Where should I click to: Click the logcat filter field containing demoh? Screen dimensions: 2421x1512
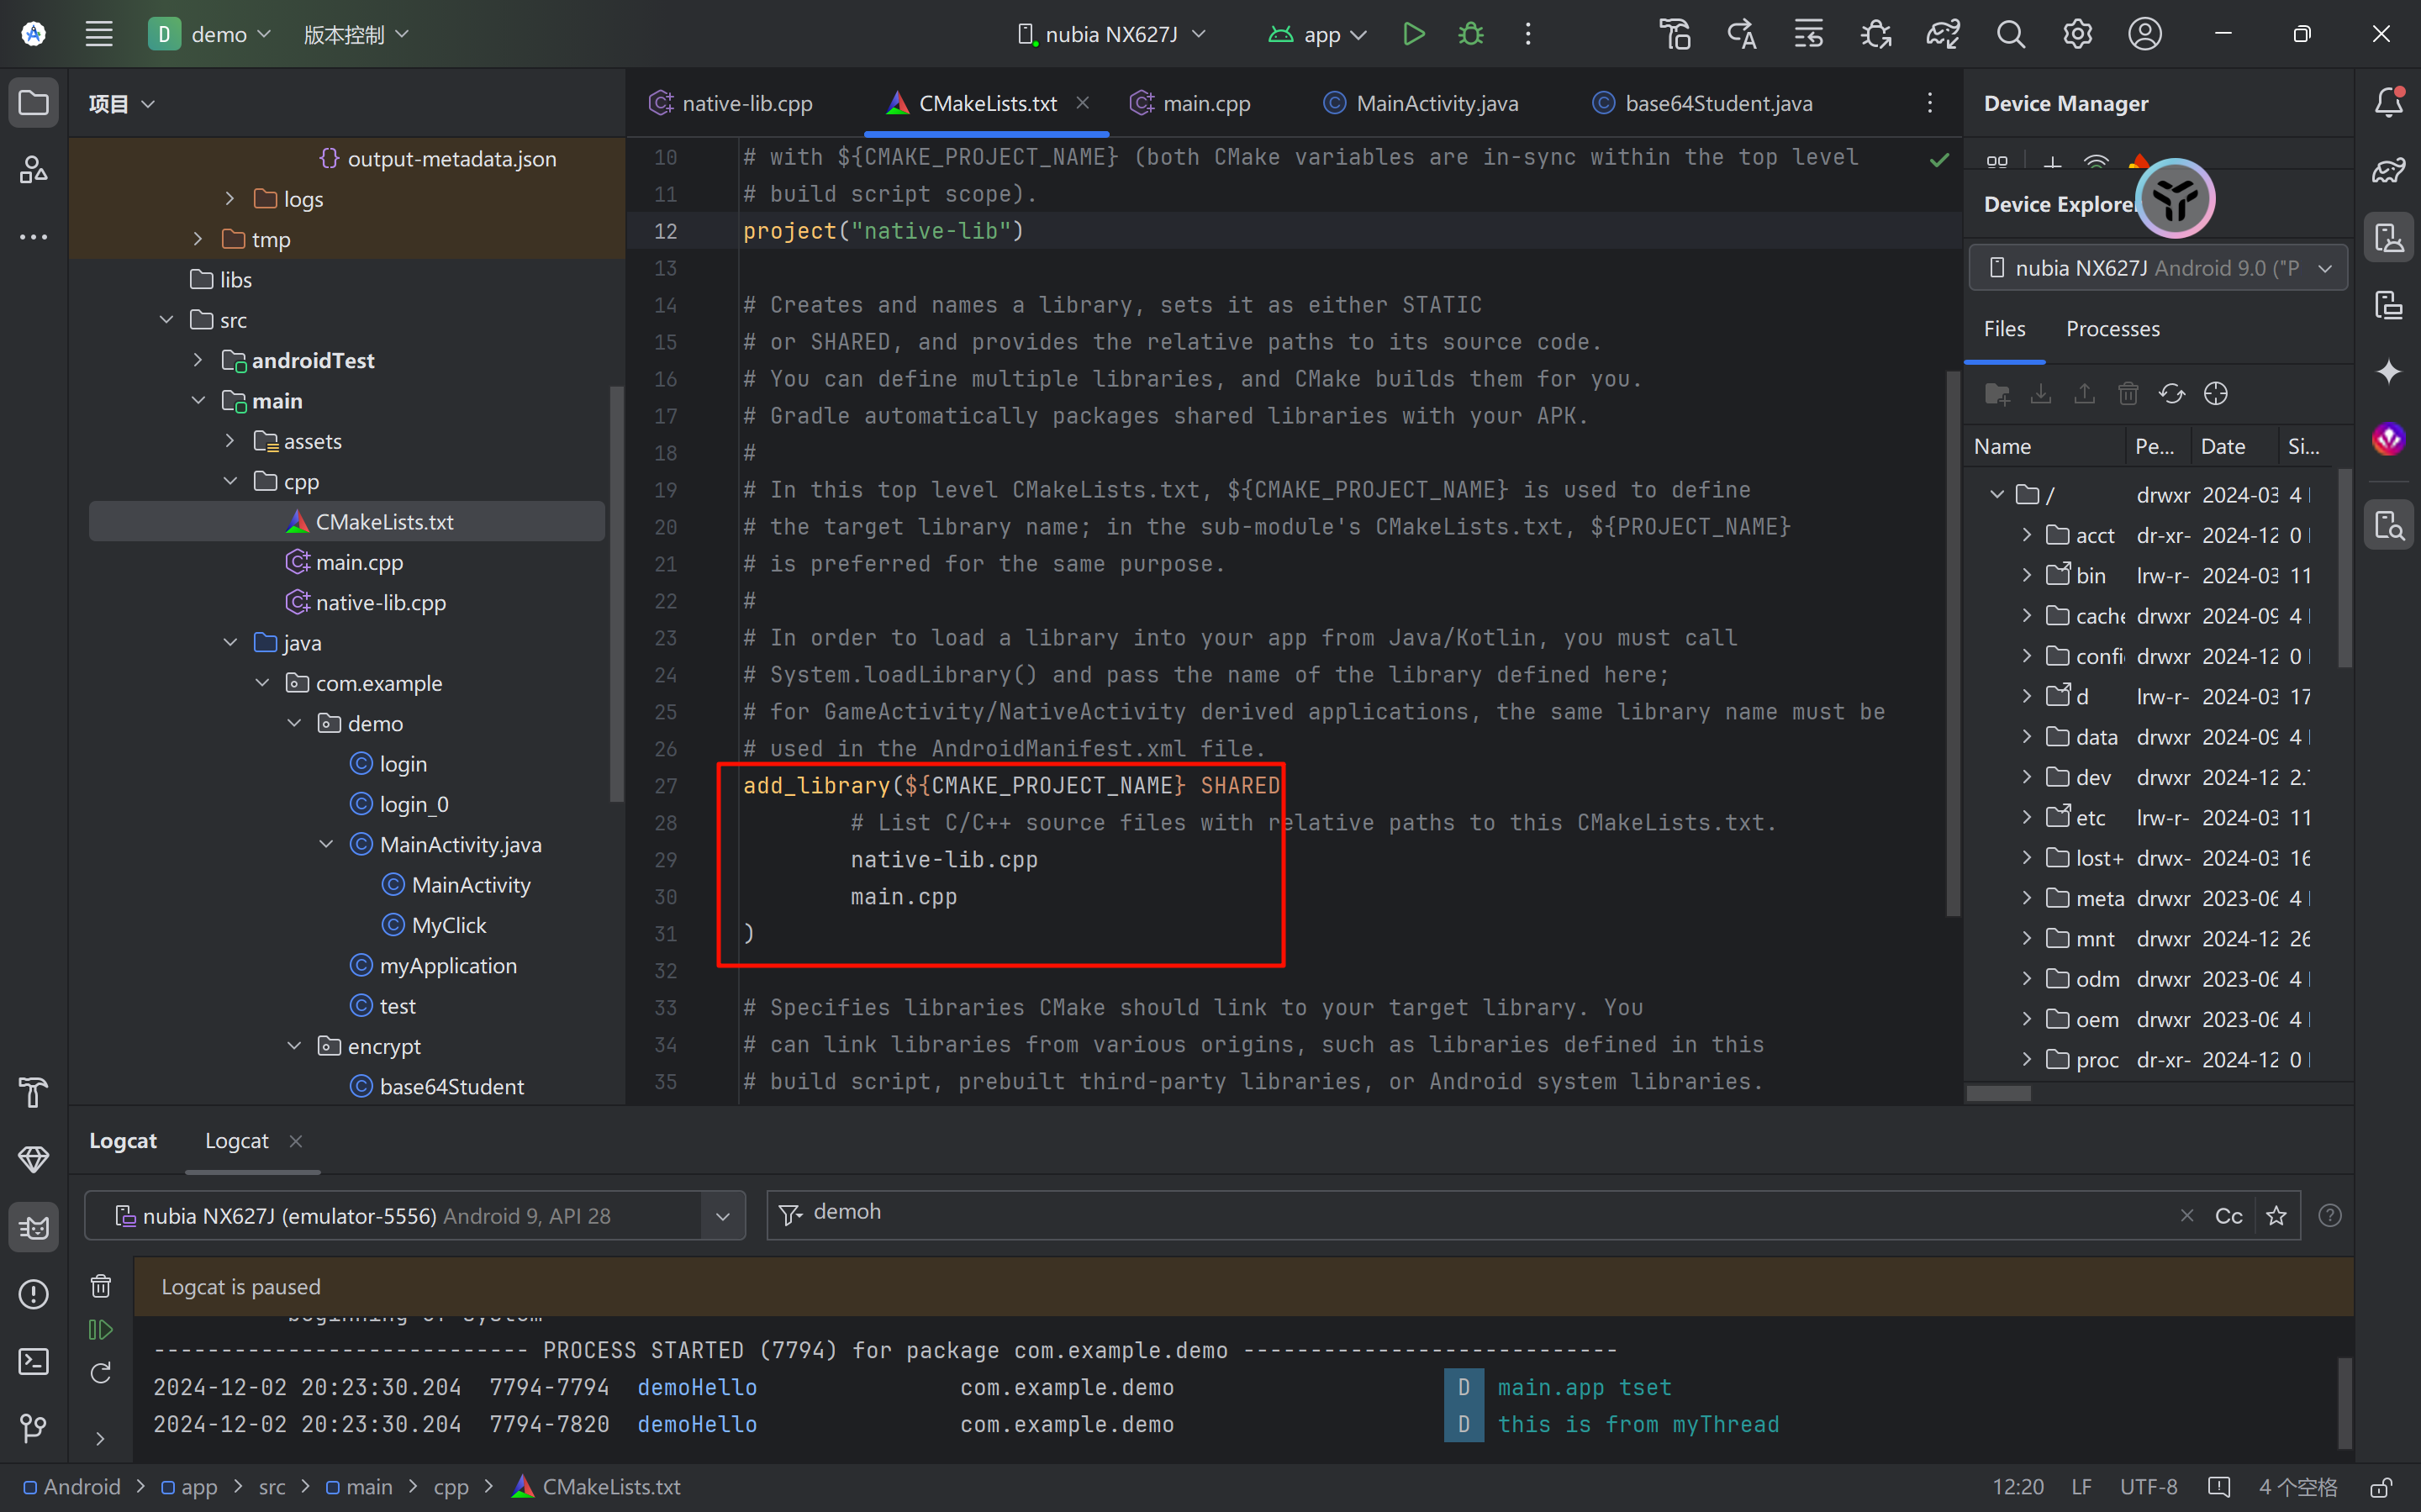pyautogui.click(x=1400, y=1213)
